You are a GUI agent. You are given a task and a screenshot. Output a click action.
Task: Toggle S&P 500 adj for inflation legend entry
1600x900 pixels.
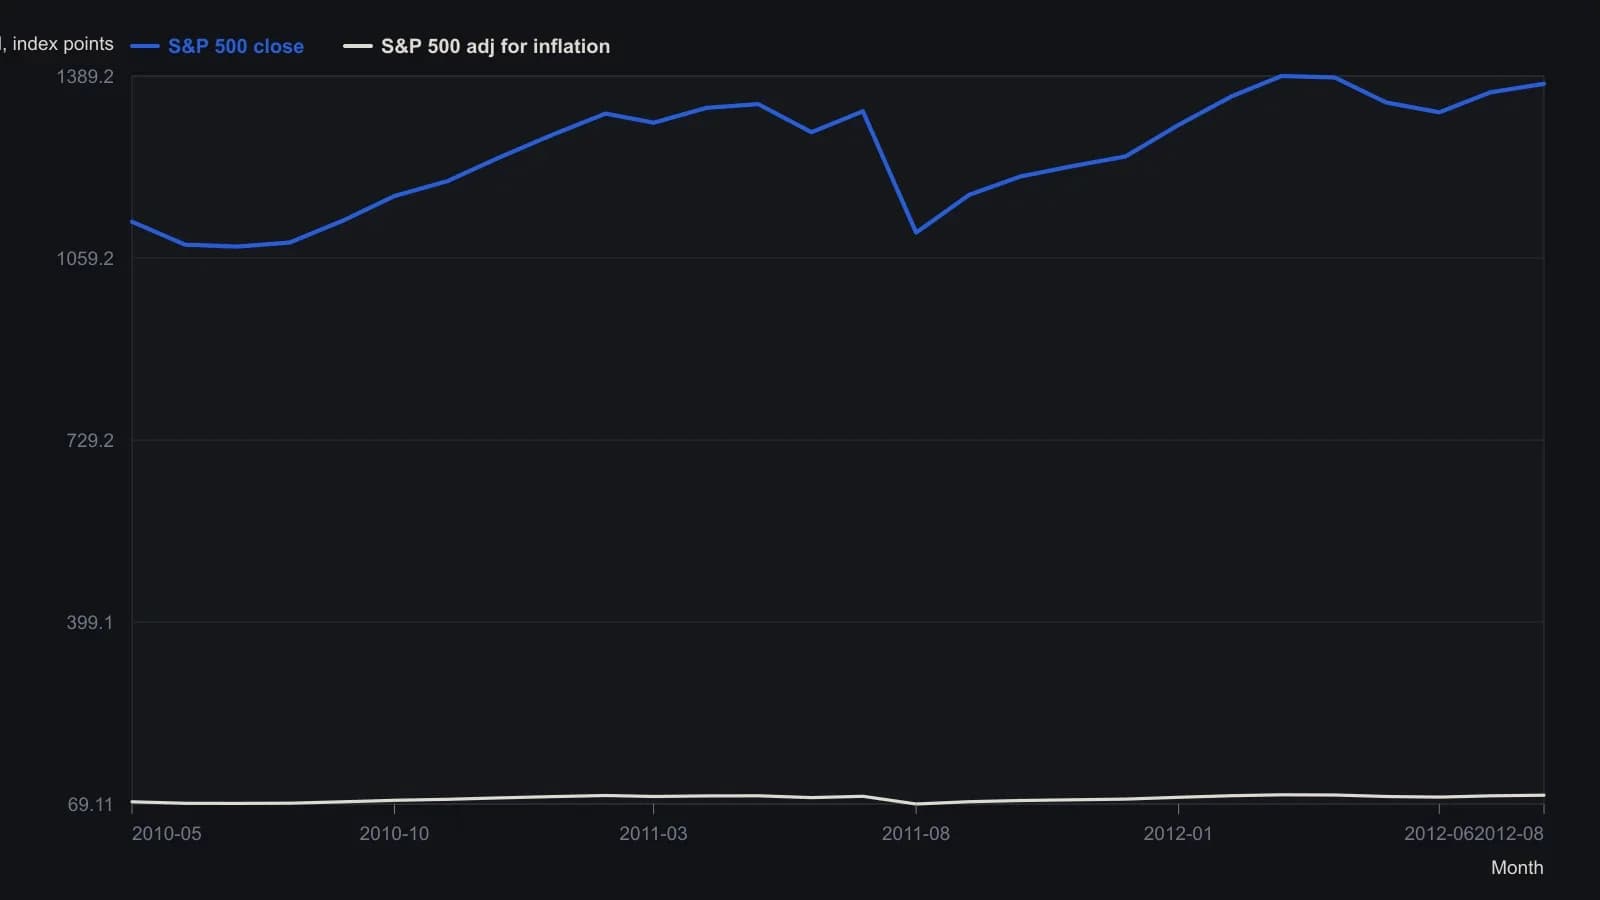476,46
